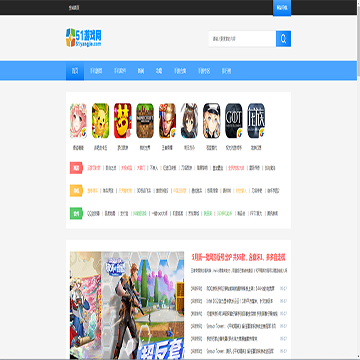Viewport: 360px width, 360px height.
Task: Open the brown-haired rabbit-ear girl icon
Action: pos(189,121)
